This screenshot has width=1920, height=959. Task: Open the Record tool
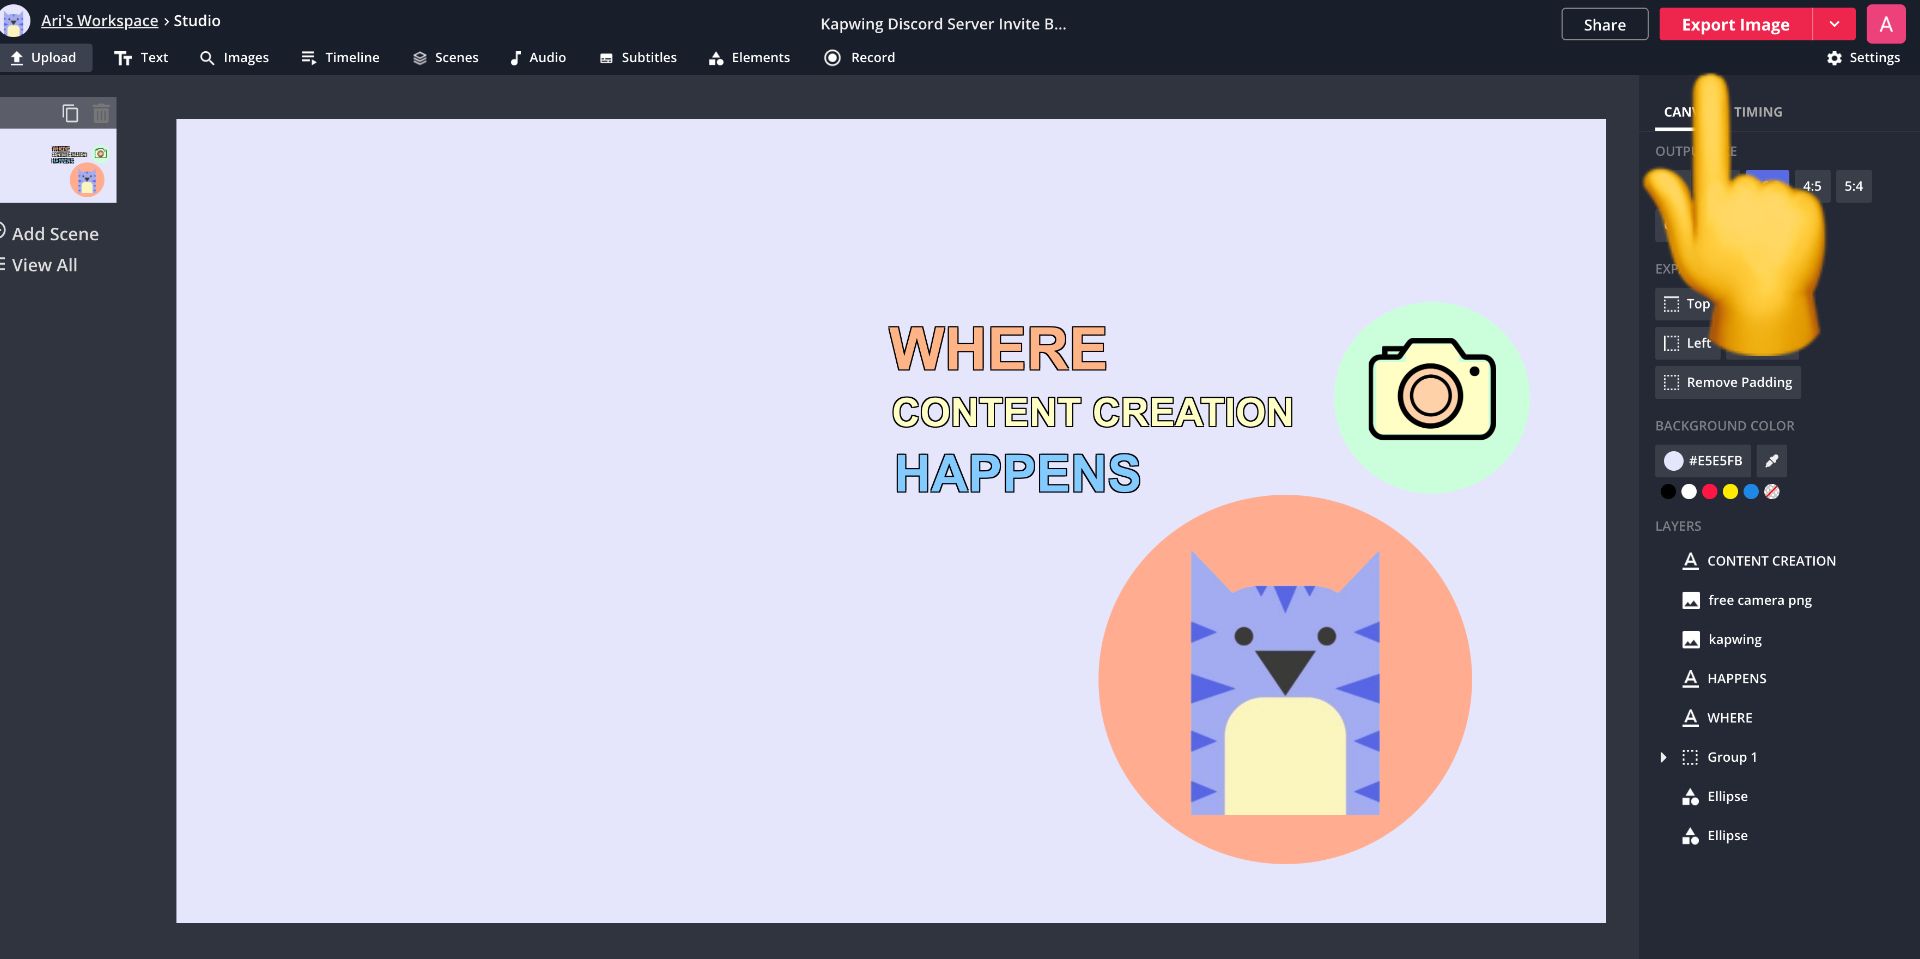[859, 58]
